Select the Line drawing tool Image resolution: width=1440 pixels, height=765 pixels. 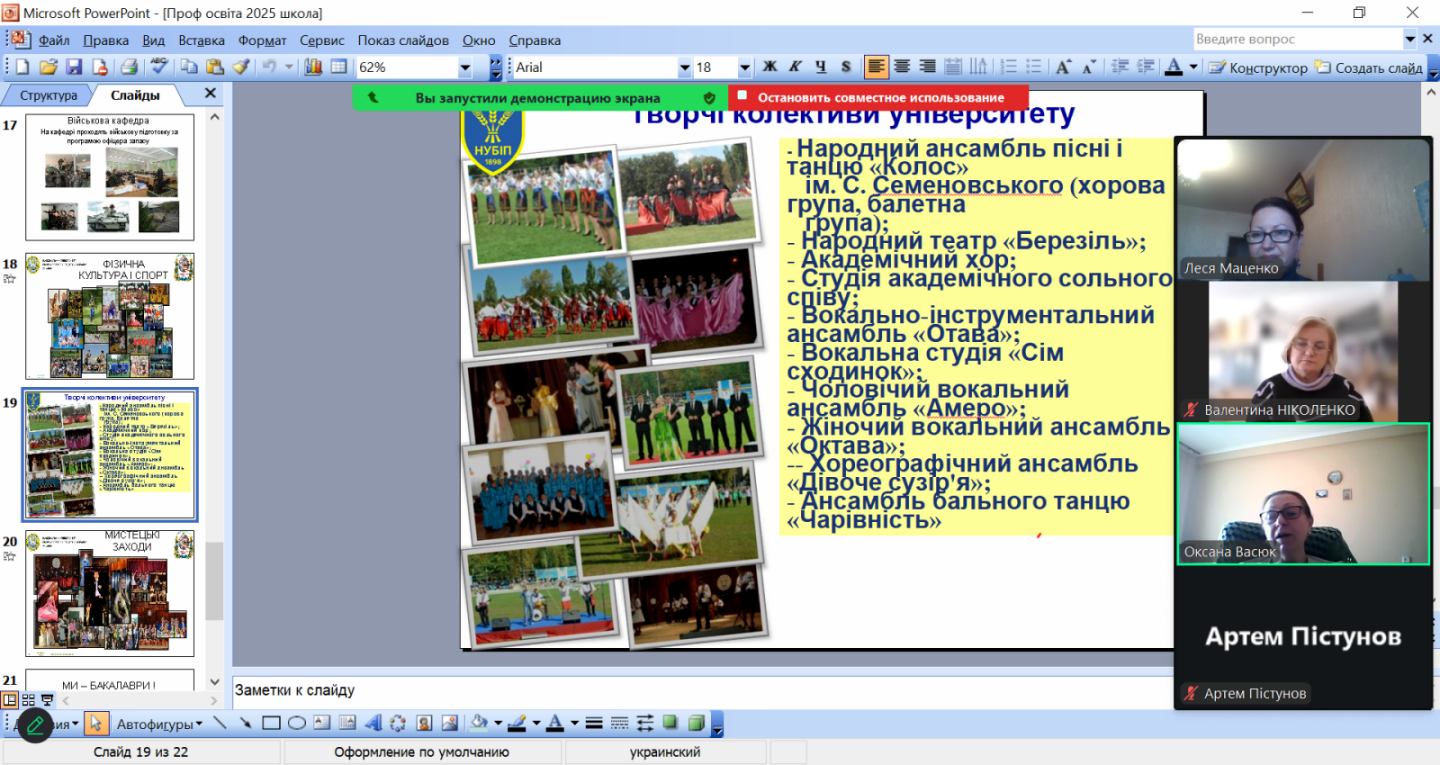pos(220,723)
